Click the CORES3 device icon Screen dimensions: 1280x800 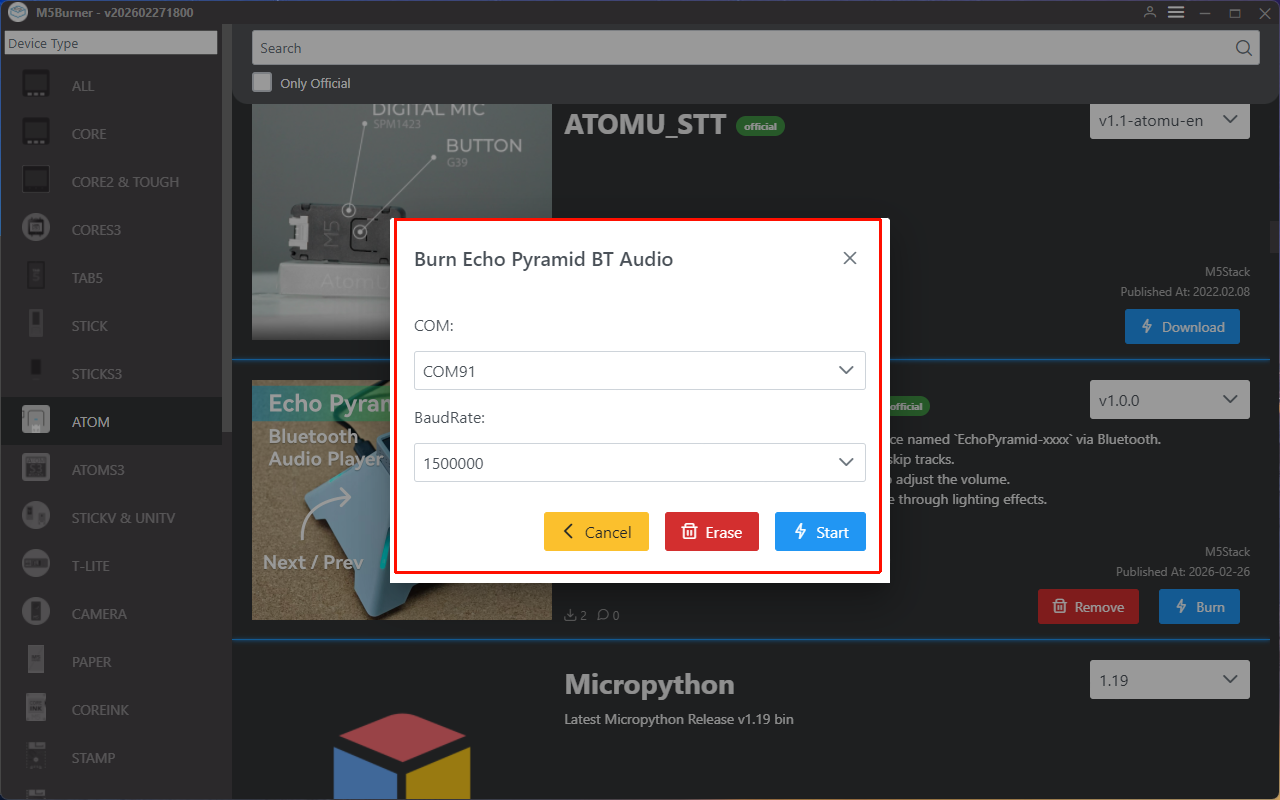(36, 229)
